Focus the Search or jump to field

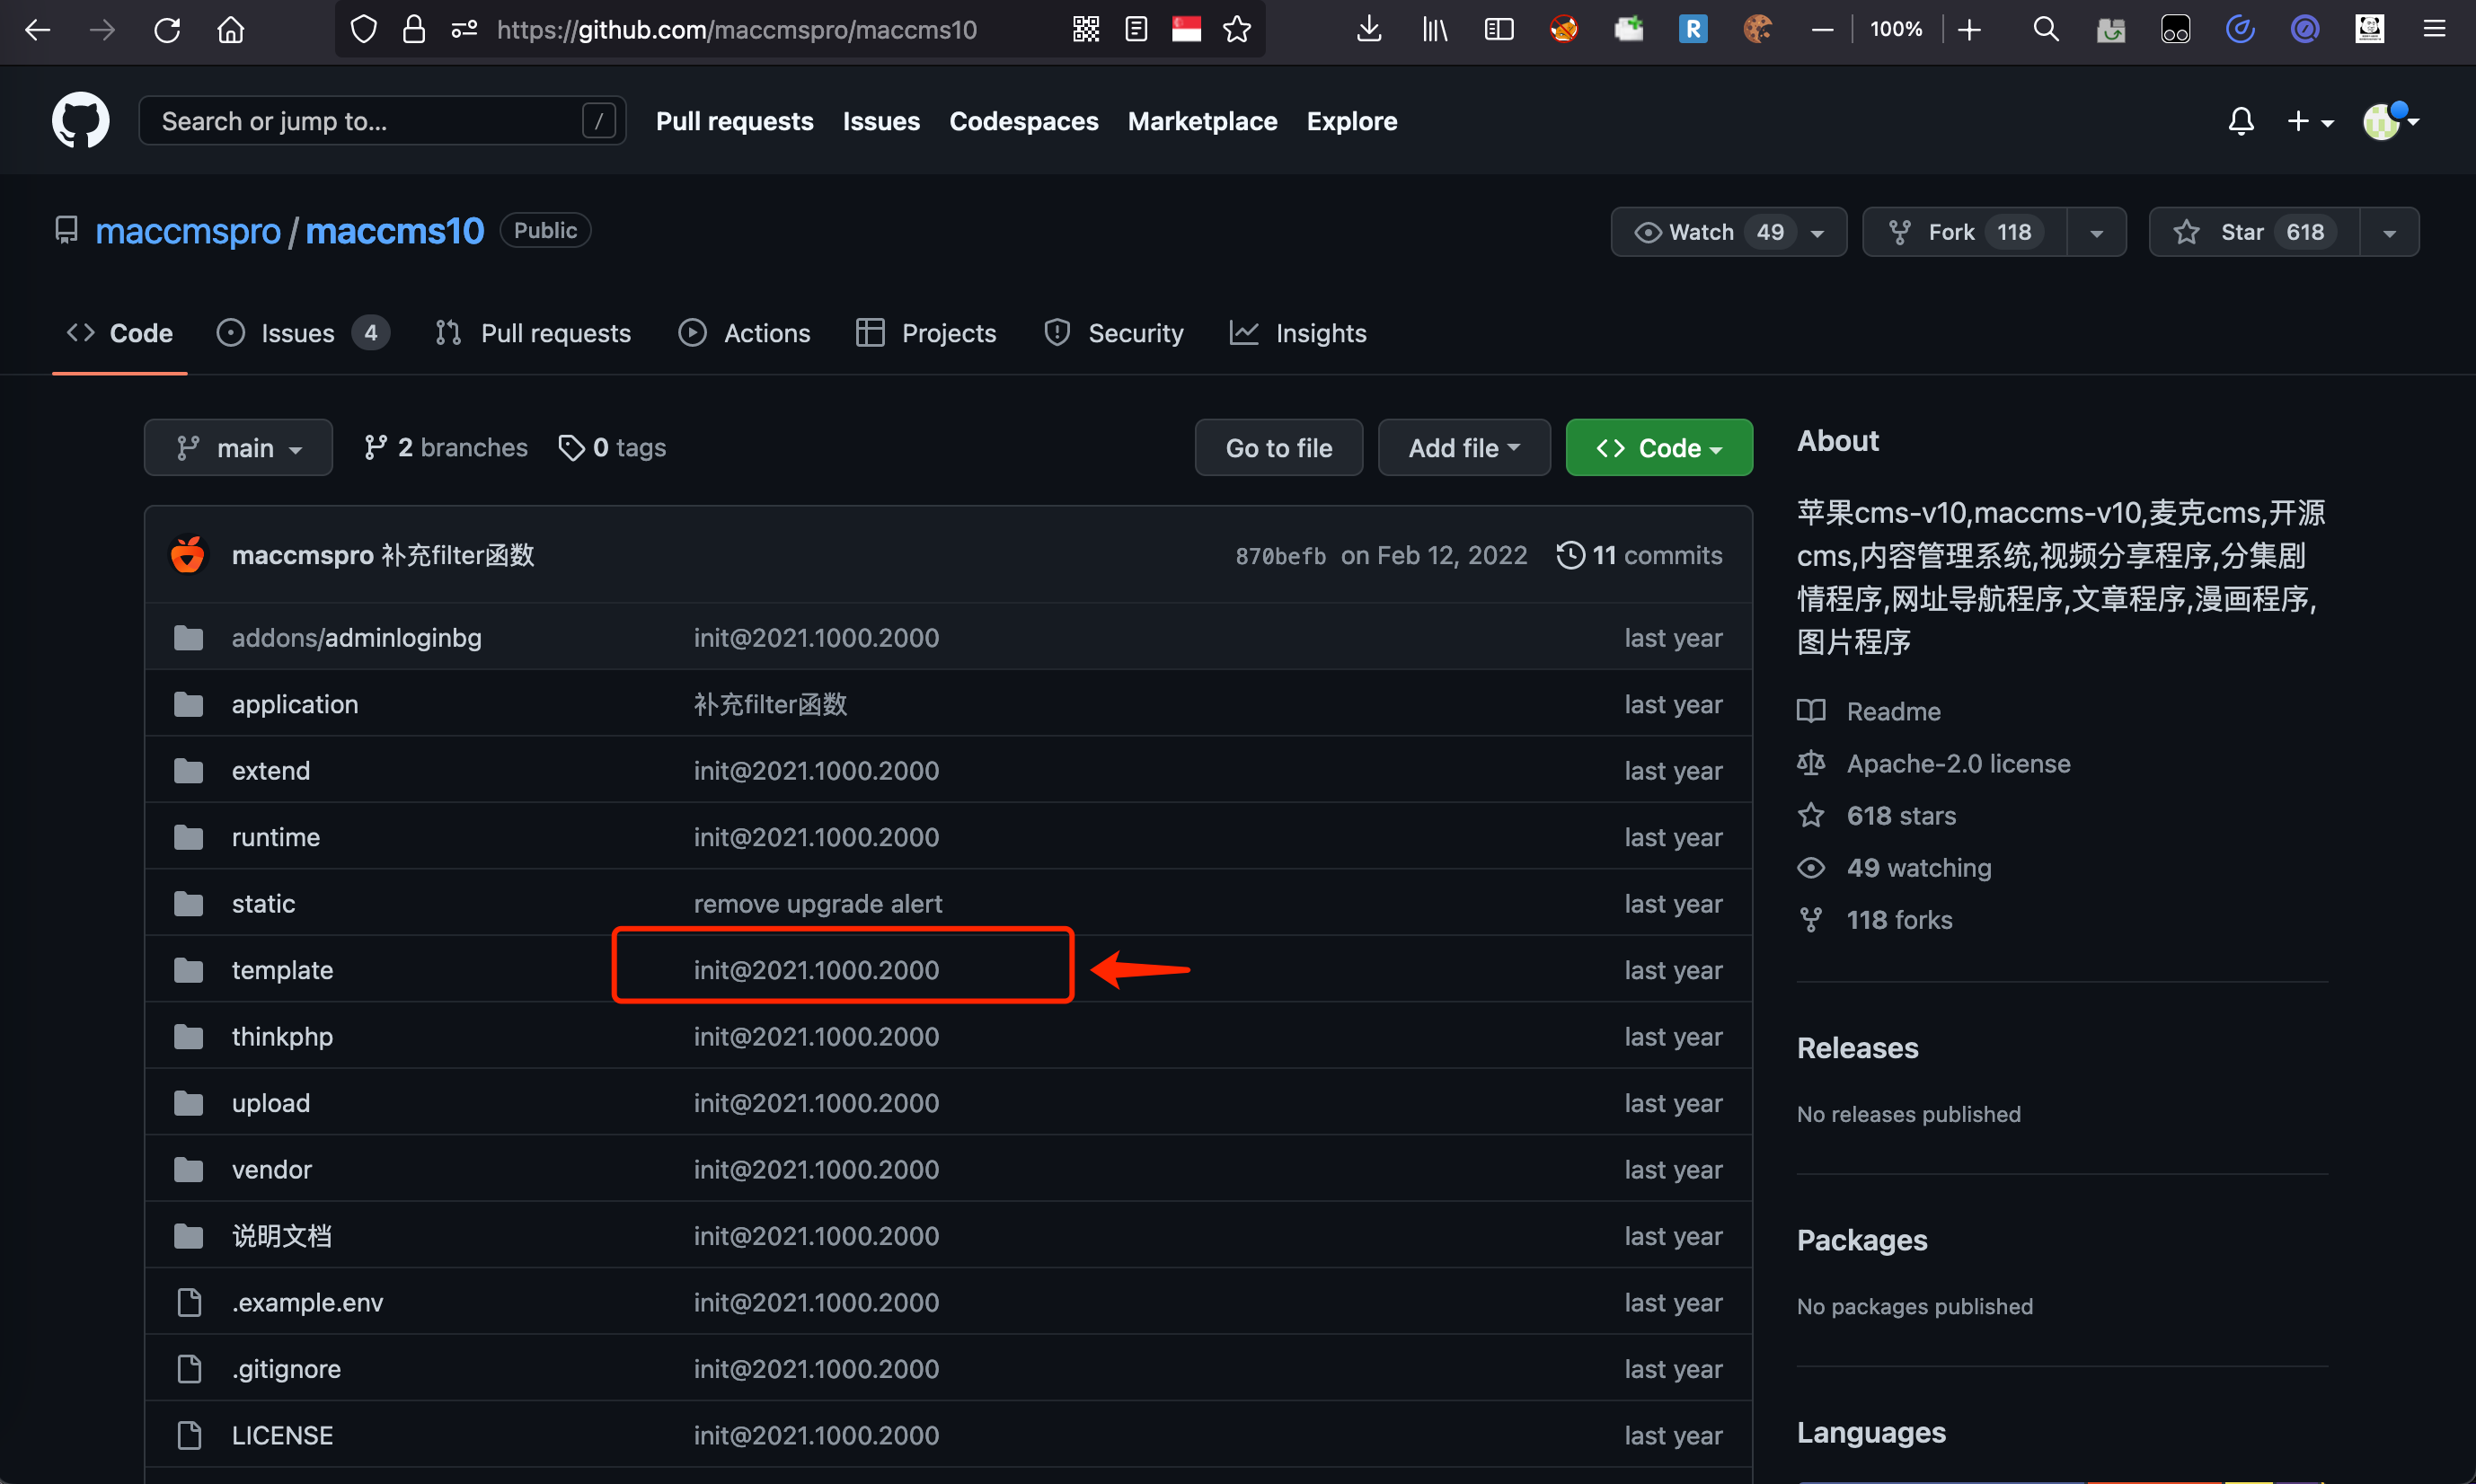(x=382, y=121)
